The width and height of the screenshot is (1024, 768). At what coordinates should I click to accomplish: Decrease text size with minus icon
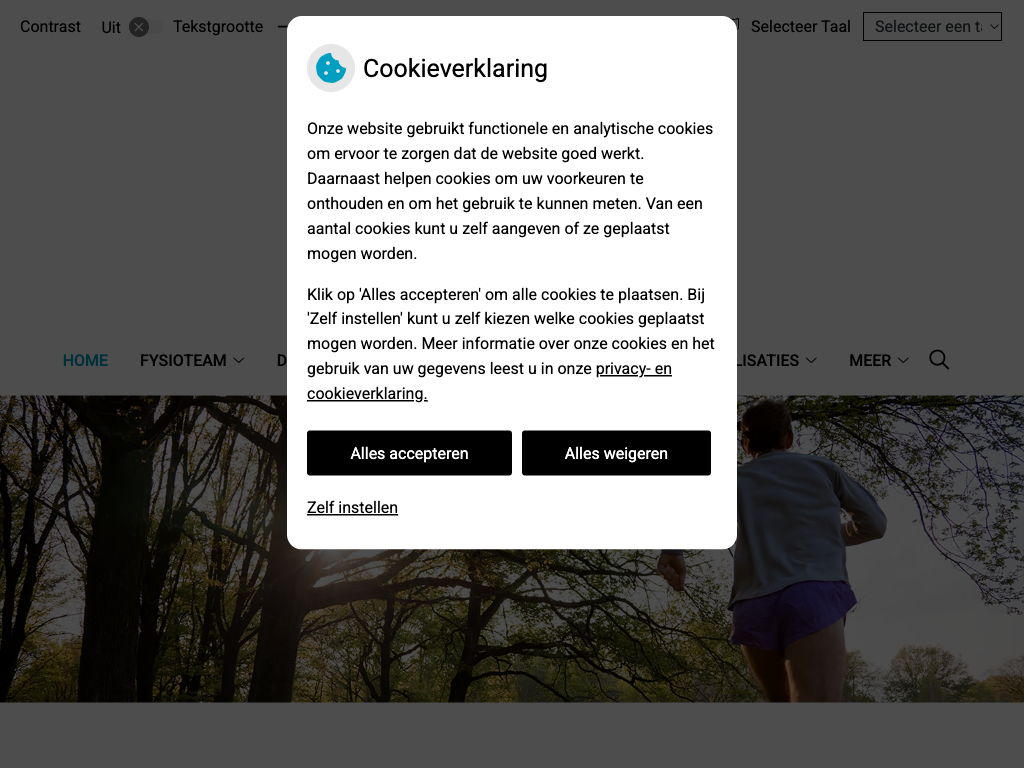click(x=282, y=27)
